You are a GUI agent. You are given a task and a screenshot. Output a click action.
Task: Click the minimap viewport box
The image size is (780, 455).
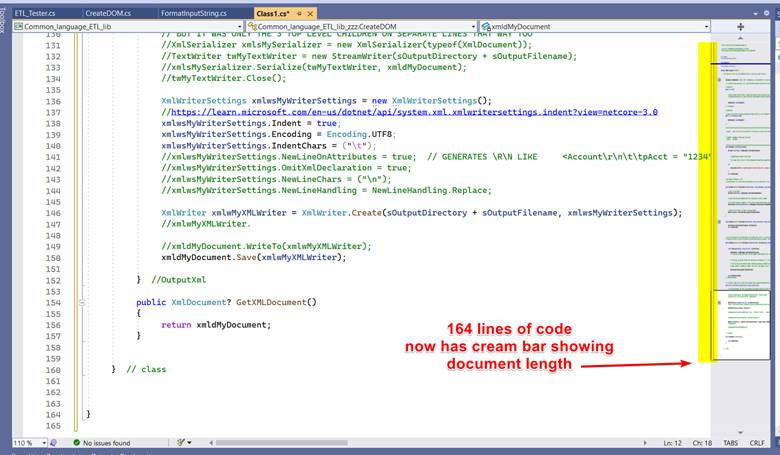741,325
